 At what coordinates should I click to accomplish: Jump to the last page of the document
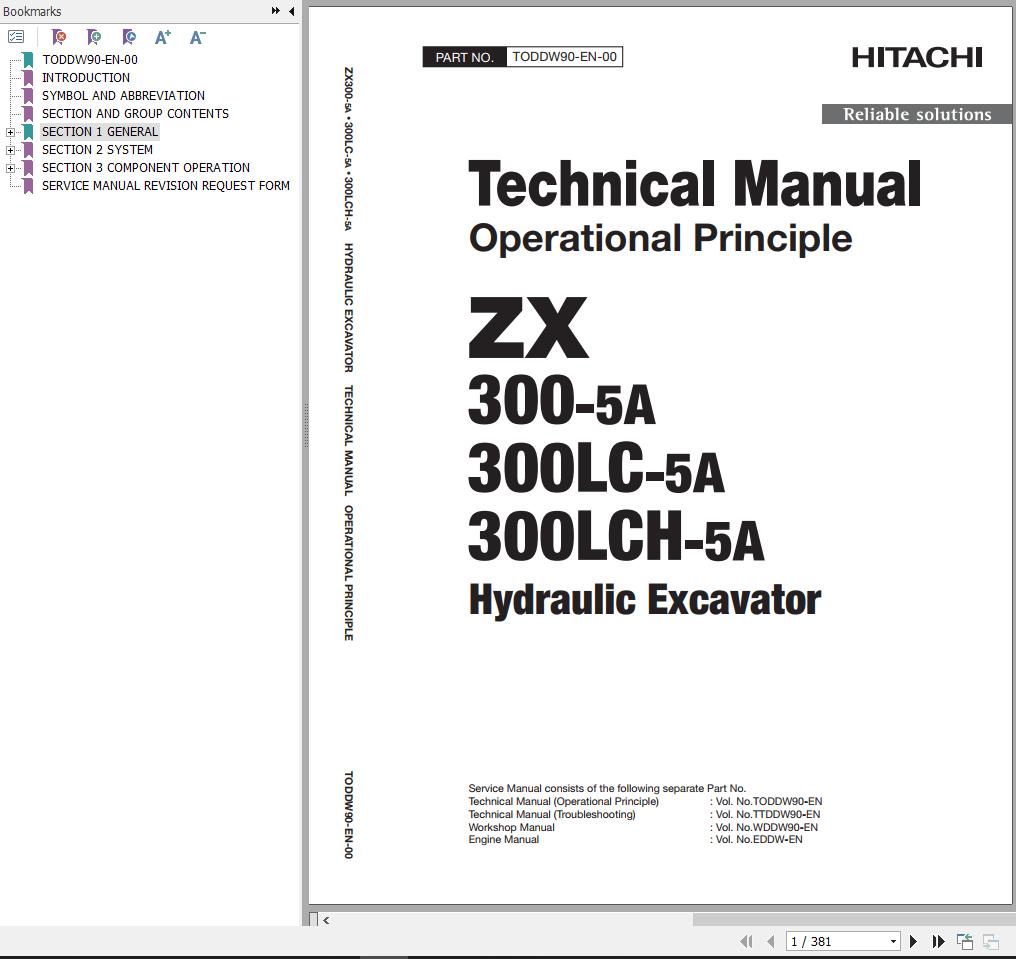coord(938,941)
